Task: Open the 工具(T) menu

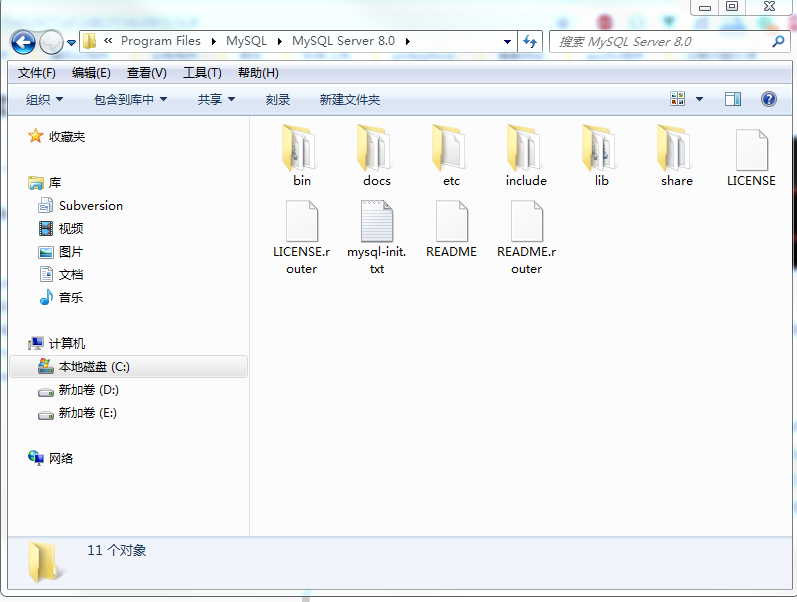Action: 202,73
